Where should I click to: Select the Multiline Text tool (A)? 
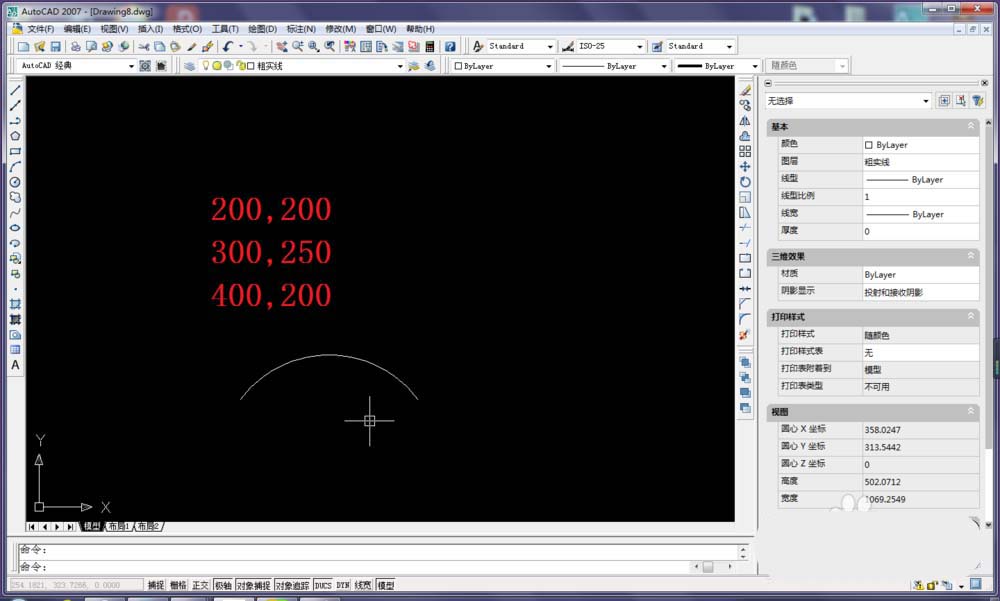15,365
